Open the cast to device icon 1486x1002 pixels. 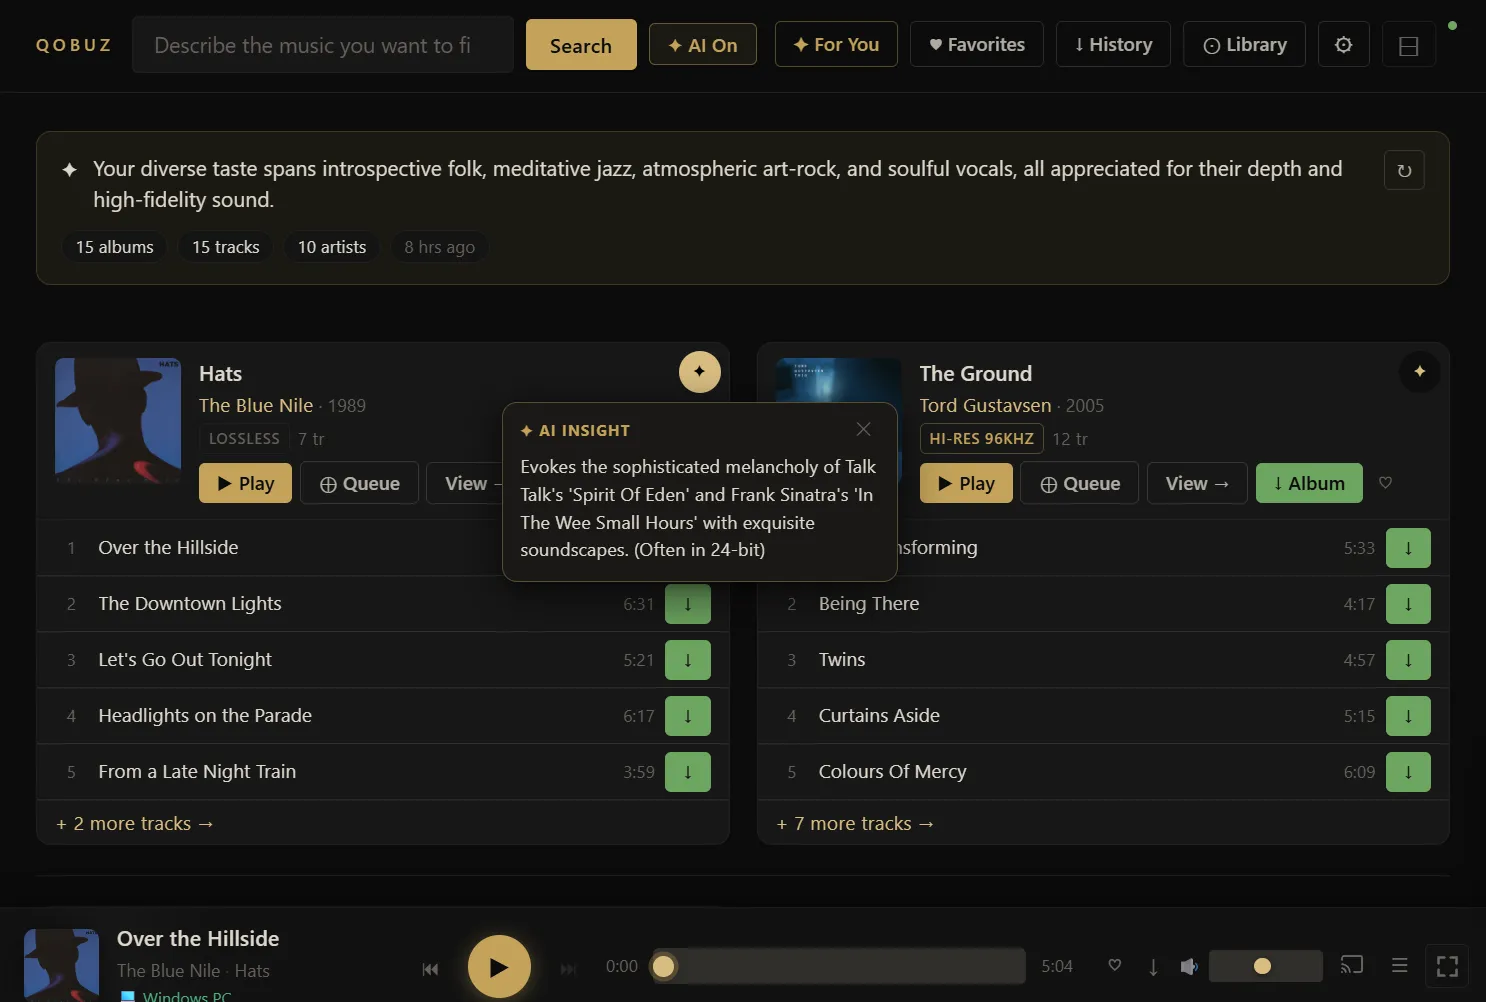(1351, 965)
